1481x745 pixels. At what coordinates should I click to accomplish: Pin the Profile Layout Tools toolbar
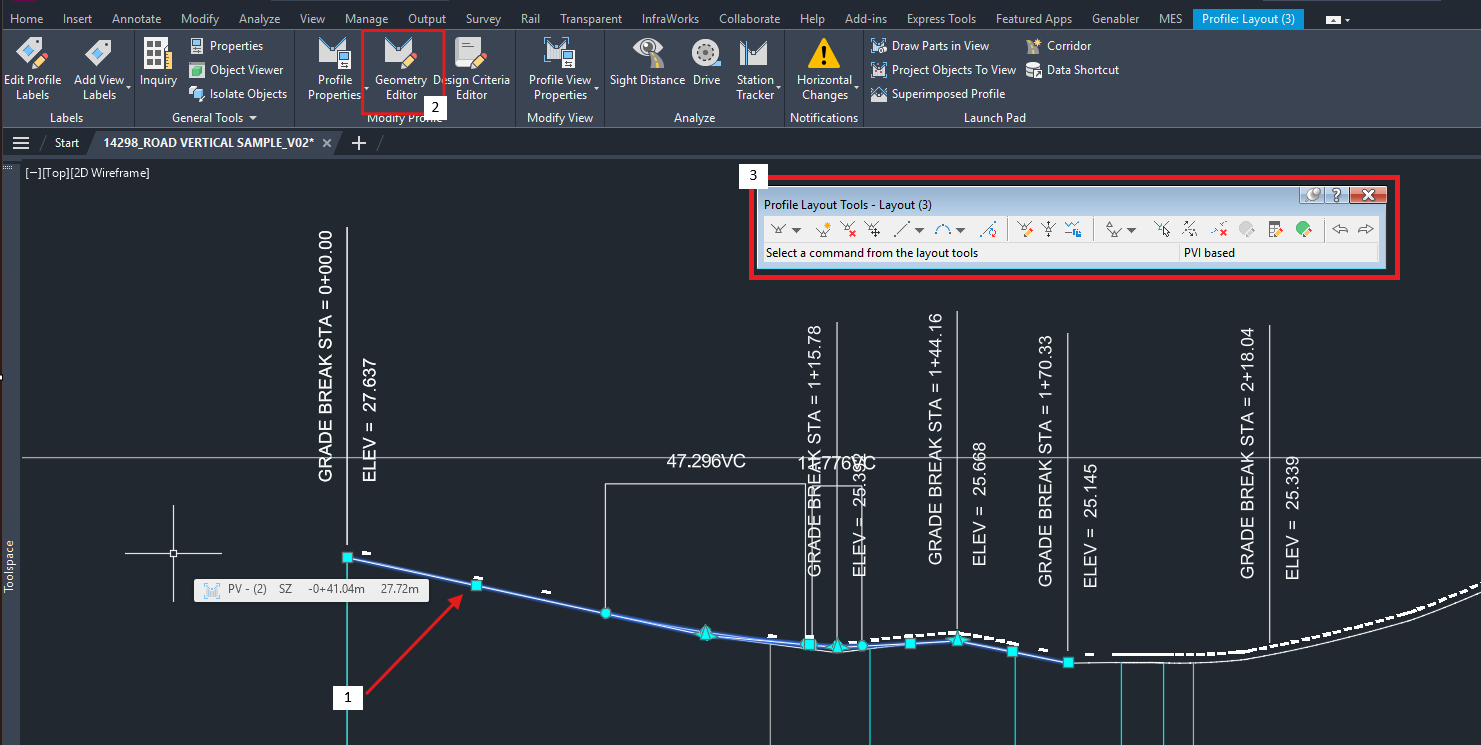click(1313, 196)
